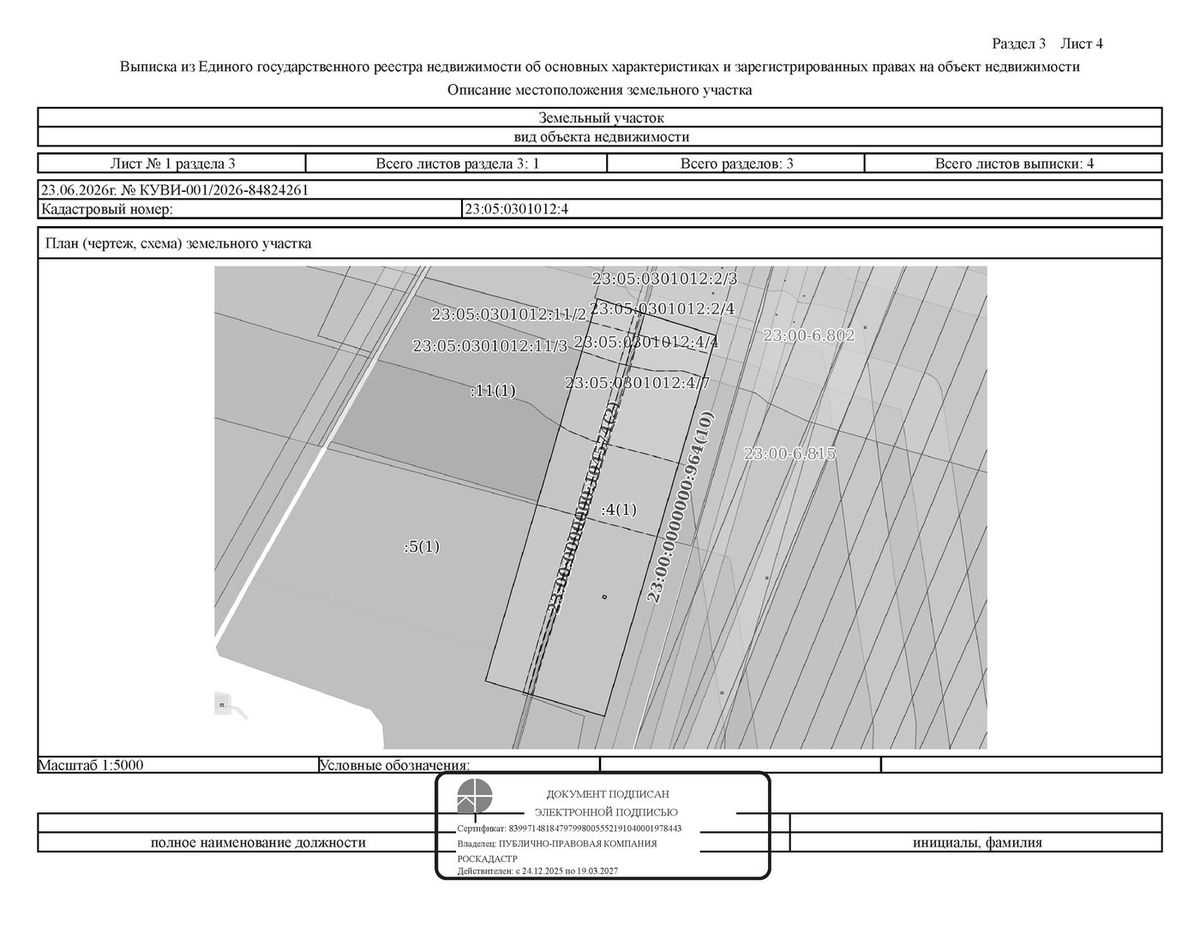Click the zone label '23:00-6.815'
Viewport: 1200px width, 927px height.
click(790, 453)
